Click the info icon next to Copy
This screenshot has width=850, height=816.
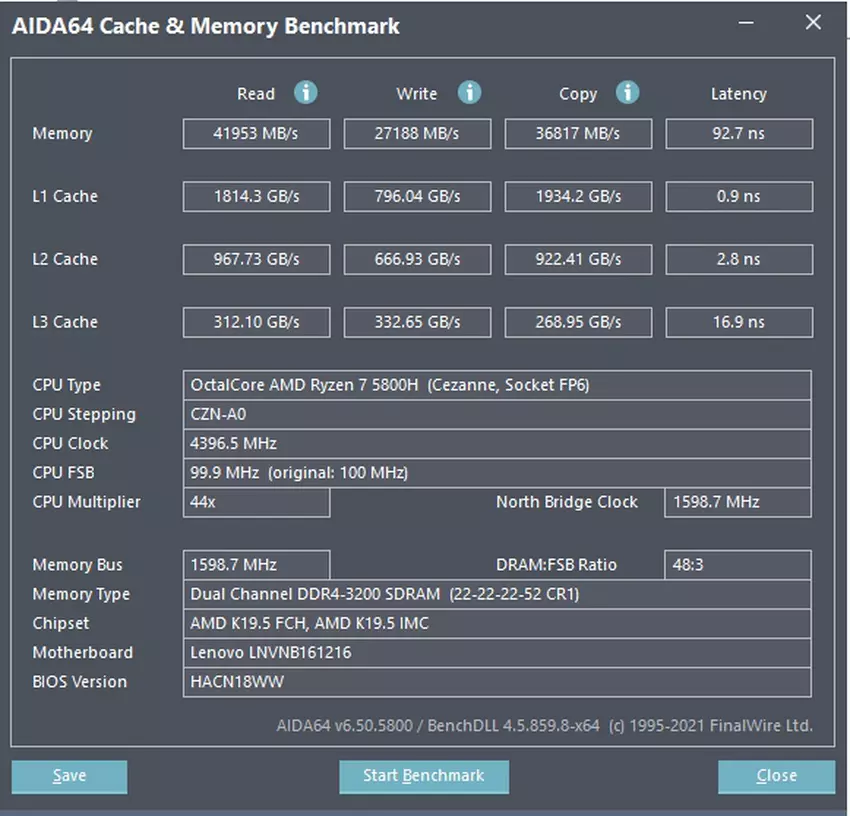(x=628, y=93)
